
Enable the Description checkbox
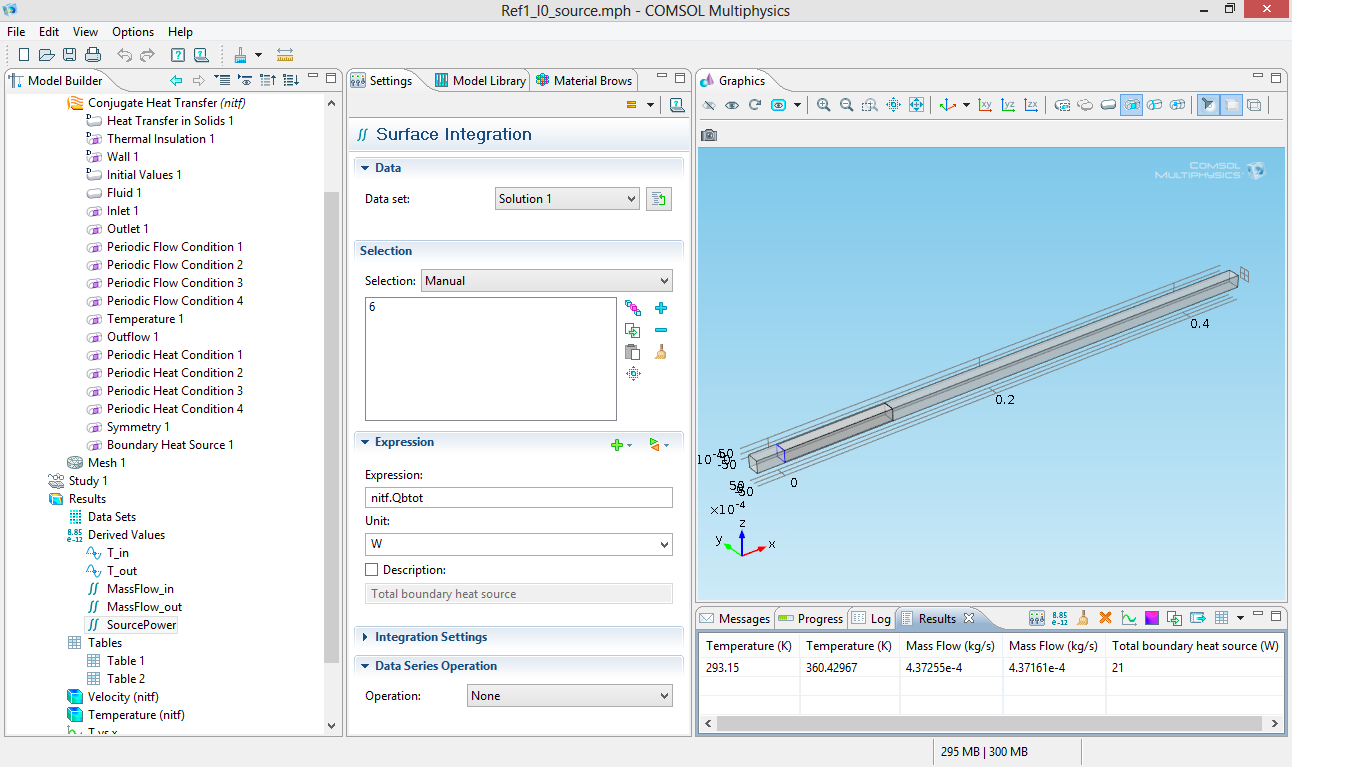pyautogui.click(x=372, y=570)
